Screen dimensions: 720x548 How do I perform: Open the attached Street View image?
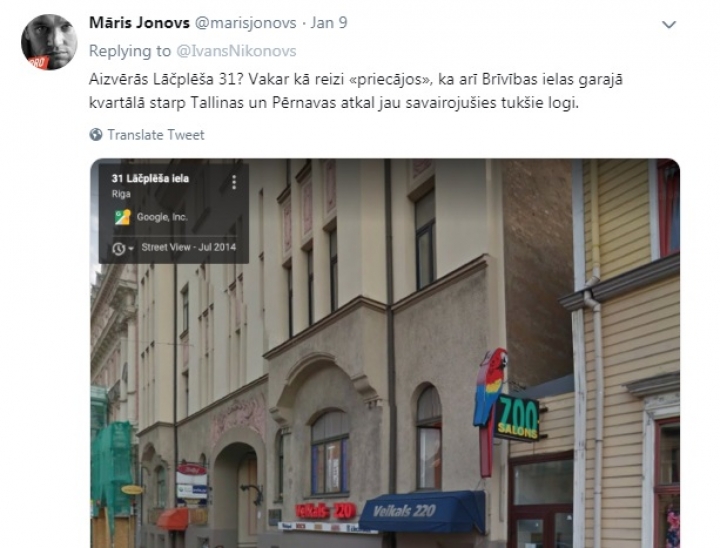[x=385, y=353]
